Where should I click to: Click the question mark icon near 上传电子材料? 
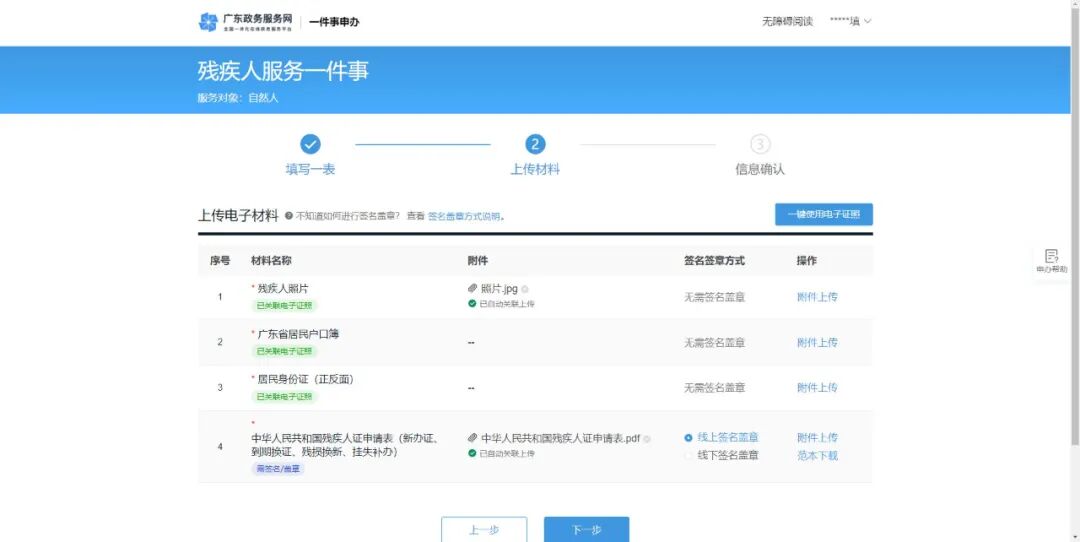(289, 216)
